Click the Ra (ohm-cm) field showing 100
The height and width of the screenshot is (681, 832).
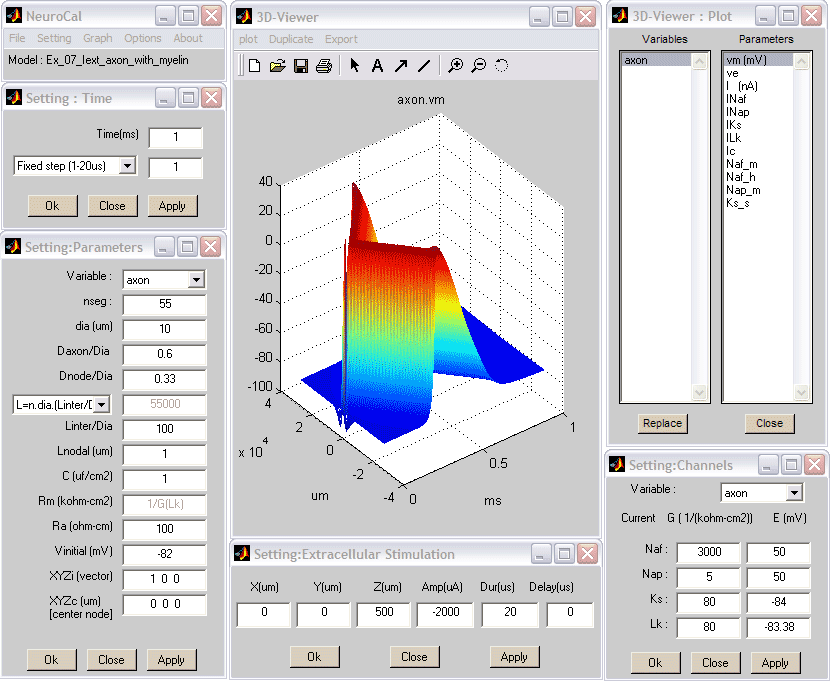164,529
